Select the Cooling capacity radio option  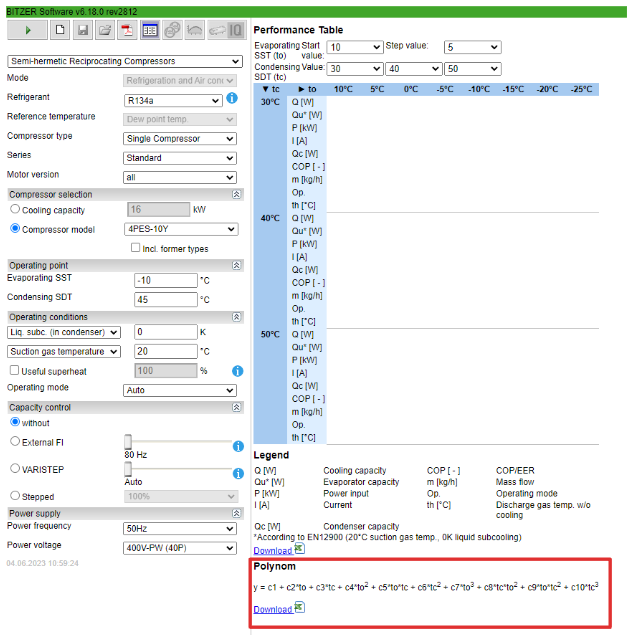[15, 209]
